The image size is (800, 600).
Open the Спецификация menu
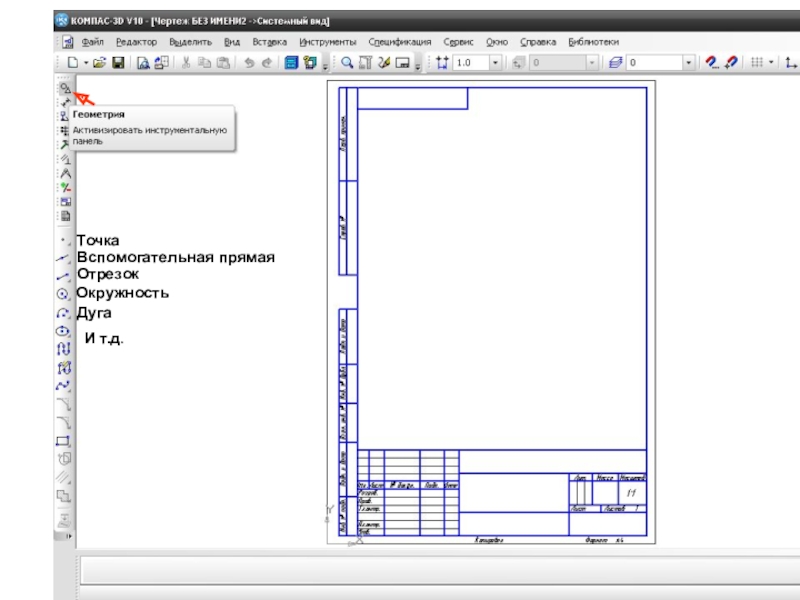click(x=399, y=42)
